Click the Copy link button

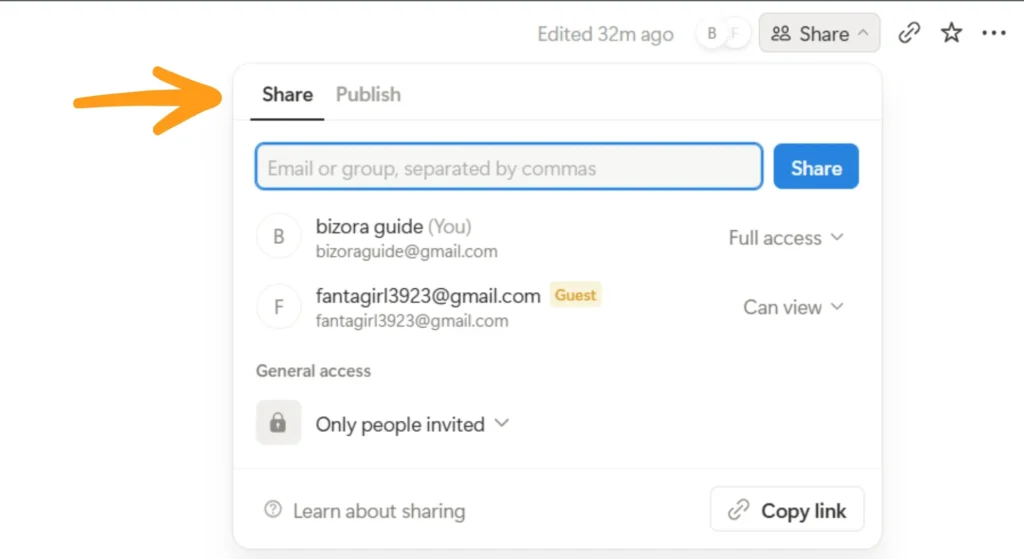point(787,509)
